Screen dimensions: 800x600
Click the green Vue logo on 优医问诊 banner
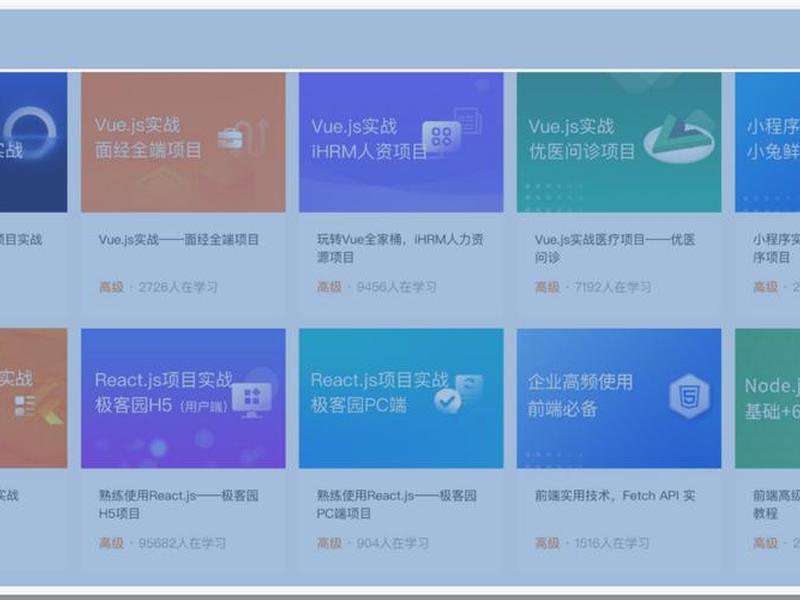(x=679, y=138)
